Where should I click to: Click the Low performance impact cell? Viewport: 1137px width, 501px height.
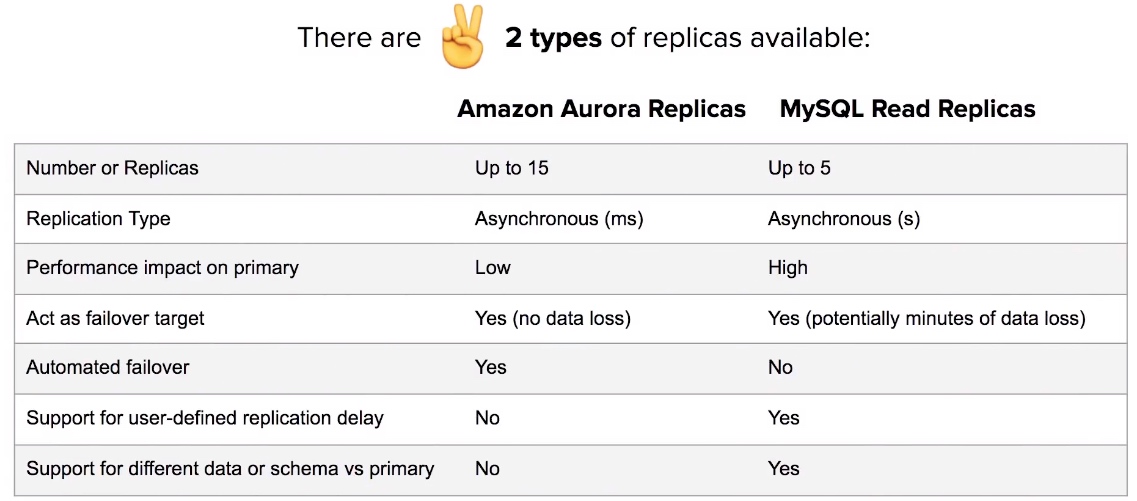click(x=493, y=268)
